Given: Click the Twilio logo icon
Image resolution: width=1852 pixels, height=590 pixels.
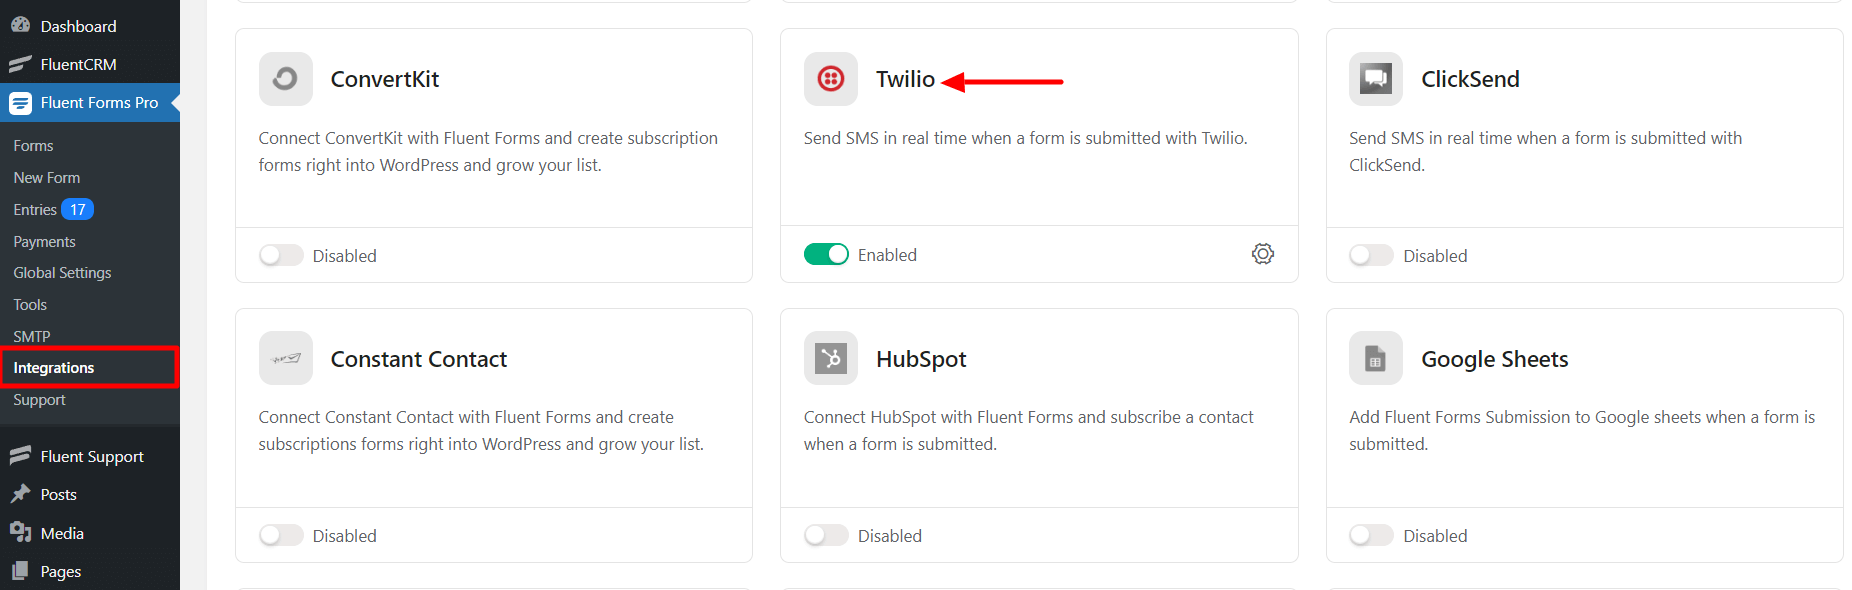Looking at the screenshot, I should 831,79.
